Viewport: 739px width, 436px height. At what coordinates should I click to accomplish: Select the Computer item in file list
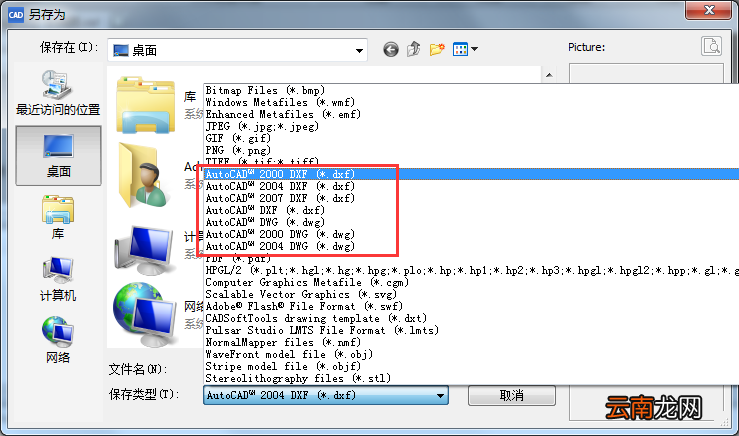click(x=145, y=250)
